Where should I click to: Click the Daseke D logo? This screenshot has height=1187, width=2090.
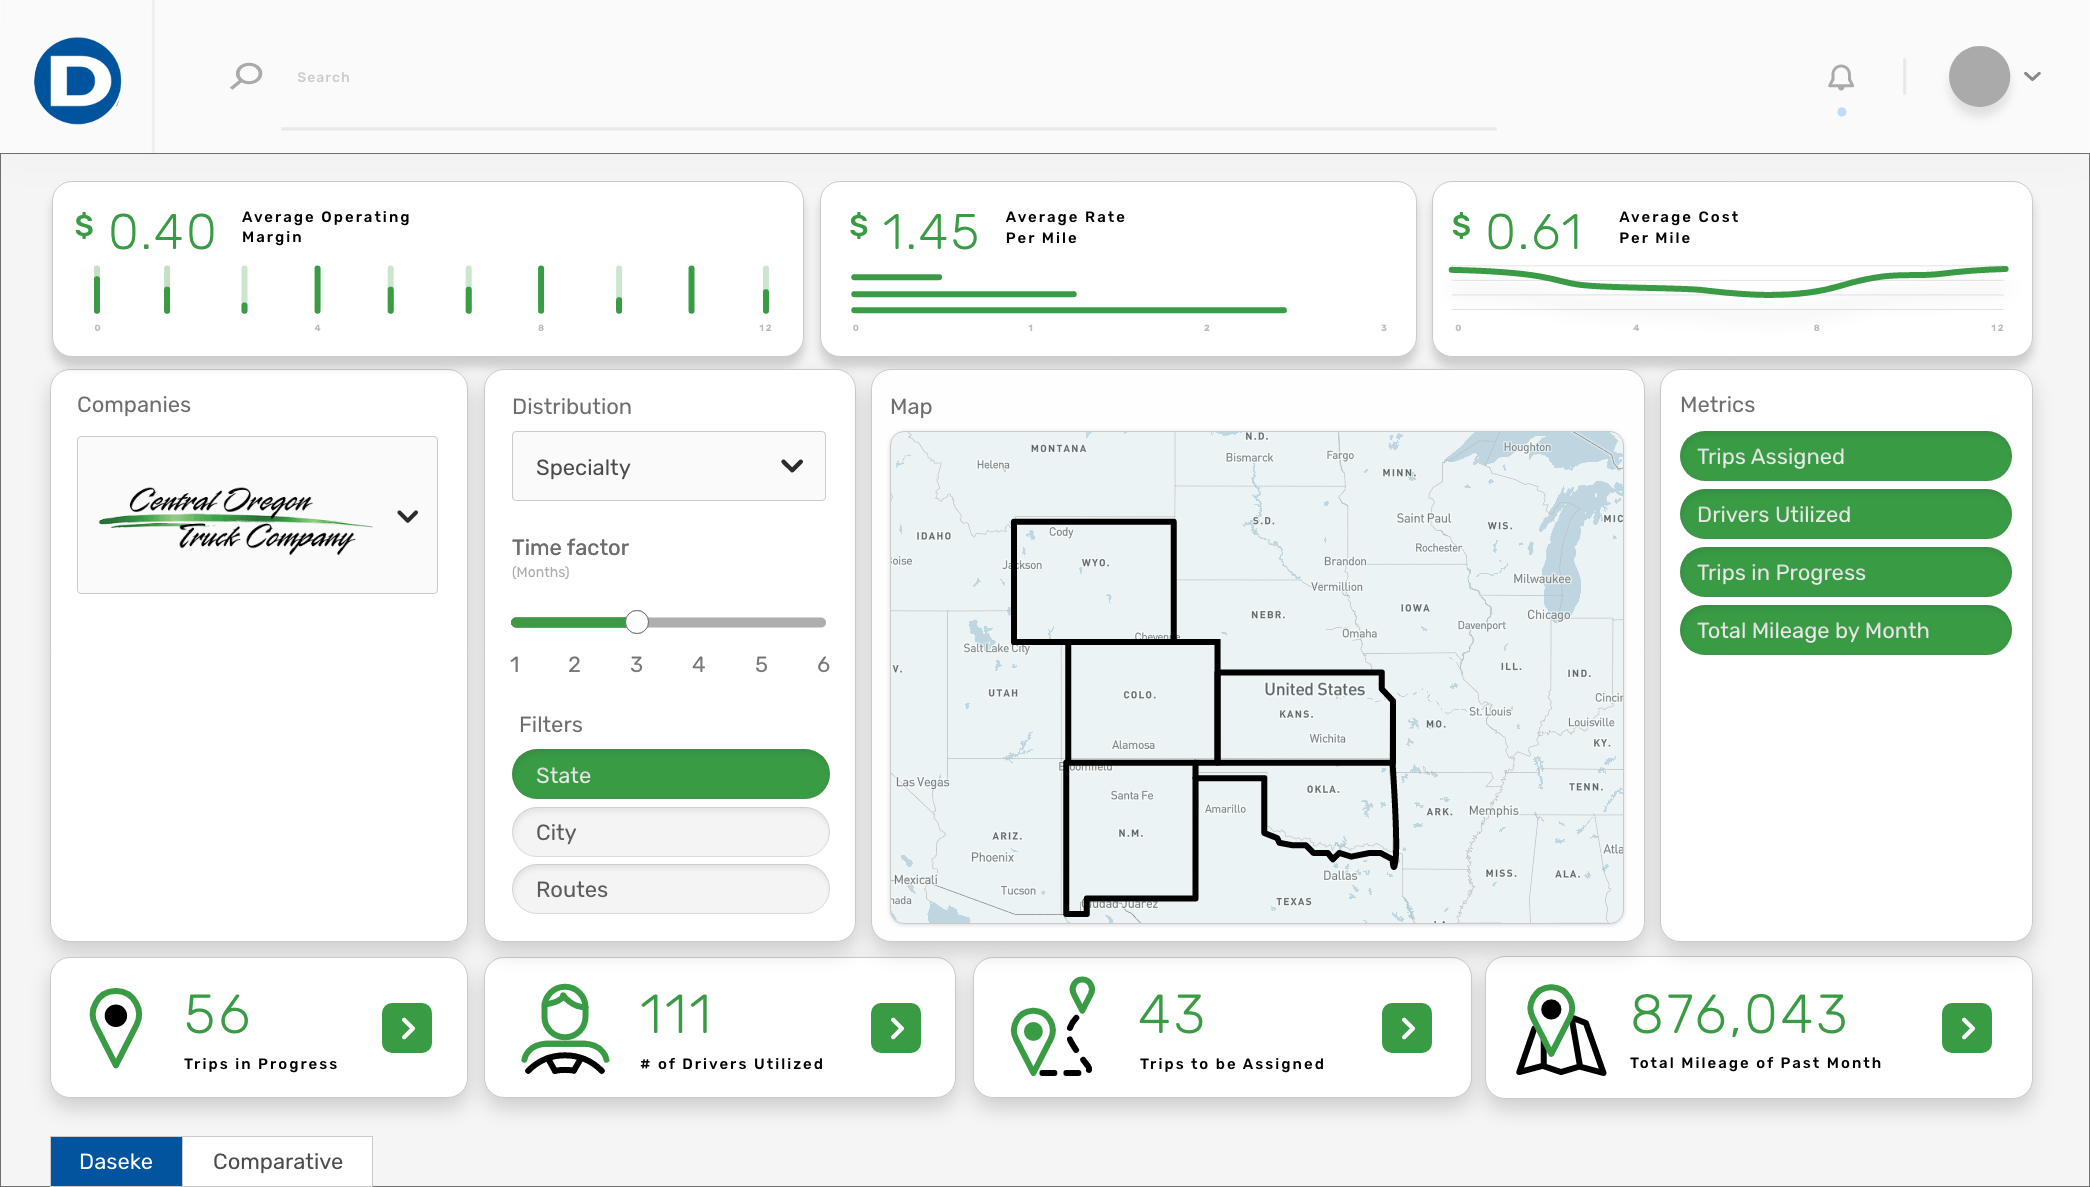tap(77, 80)
